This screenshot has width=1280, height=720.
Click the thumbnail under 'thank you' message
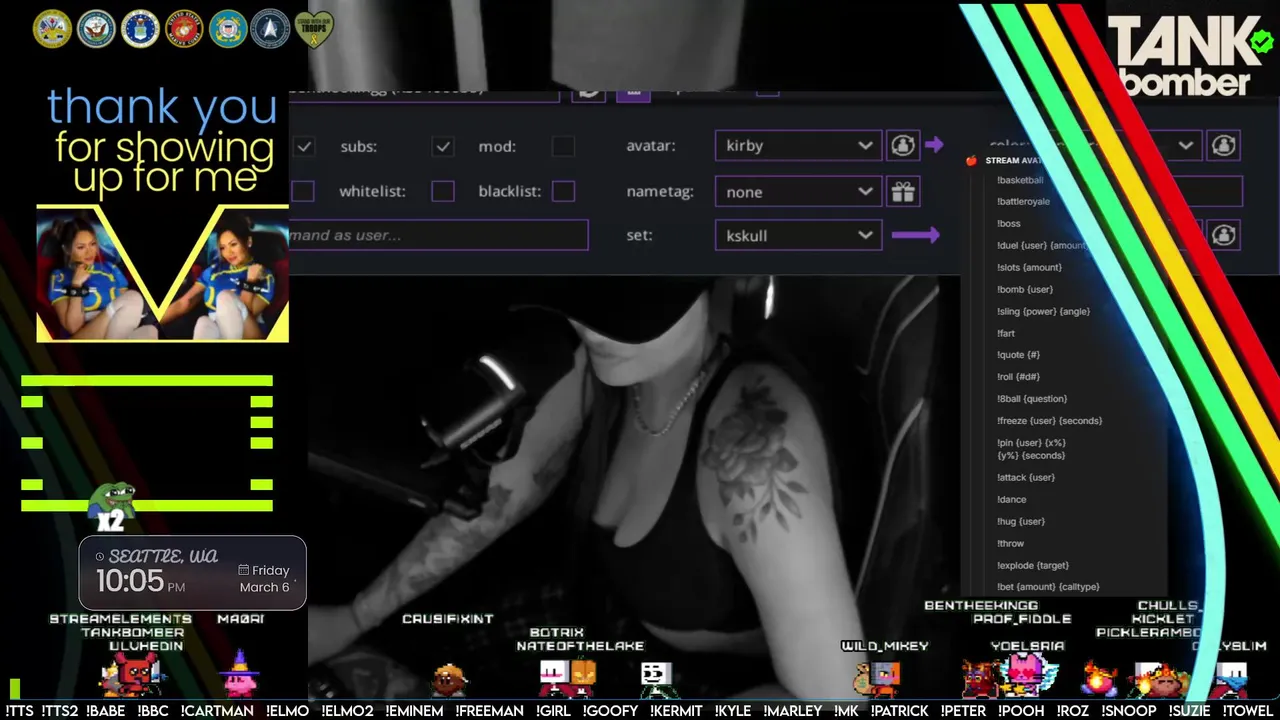pyautogui.click(x=163, y=273)
